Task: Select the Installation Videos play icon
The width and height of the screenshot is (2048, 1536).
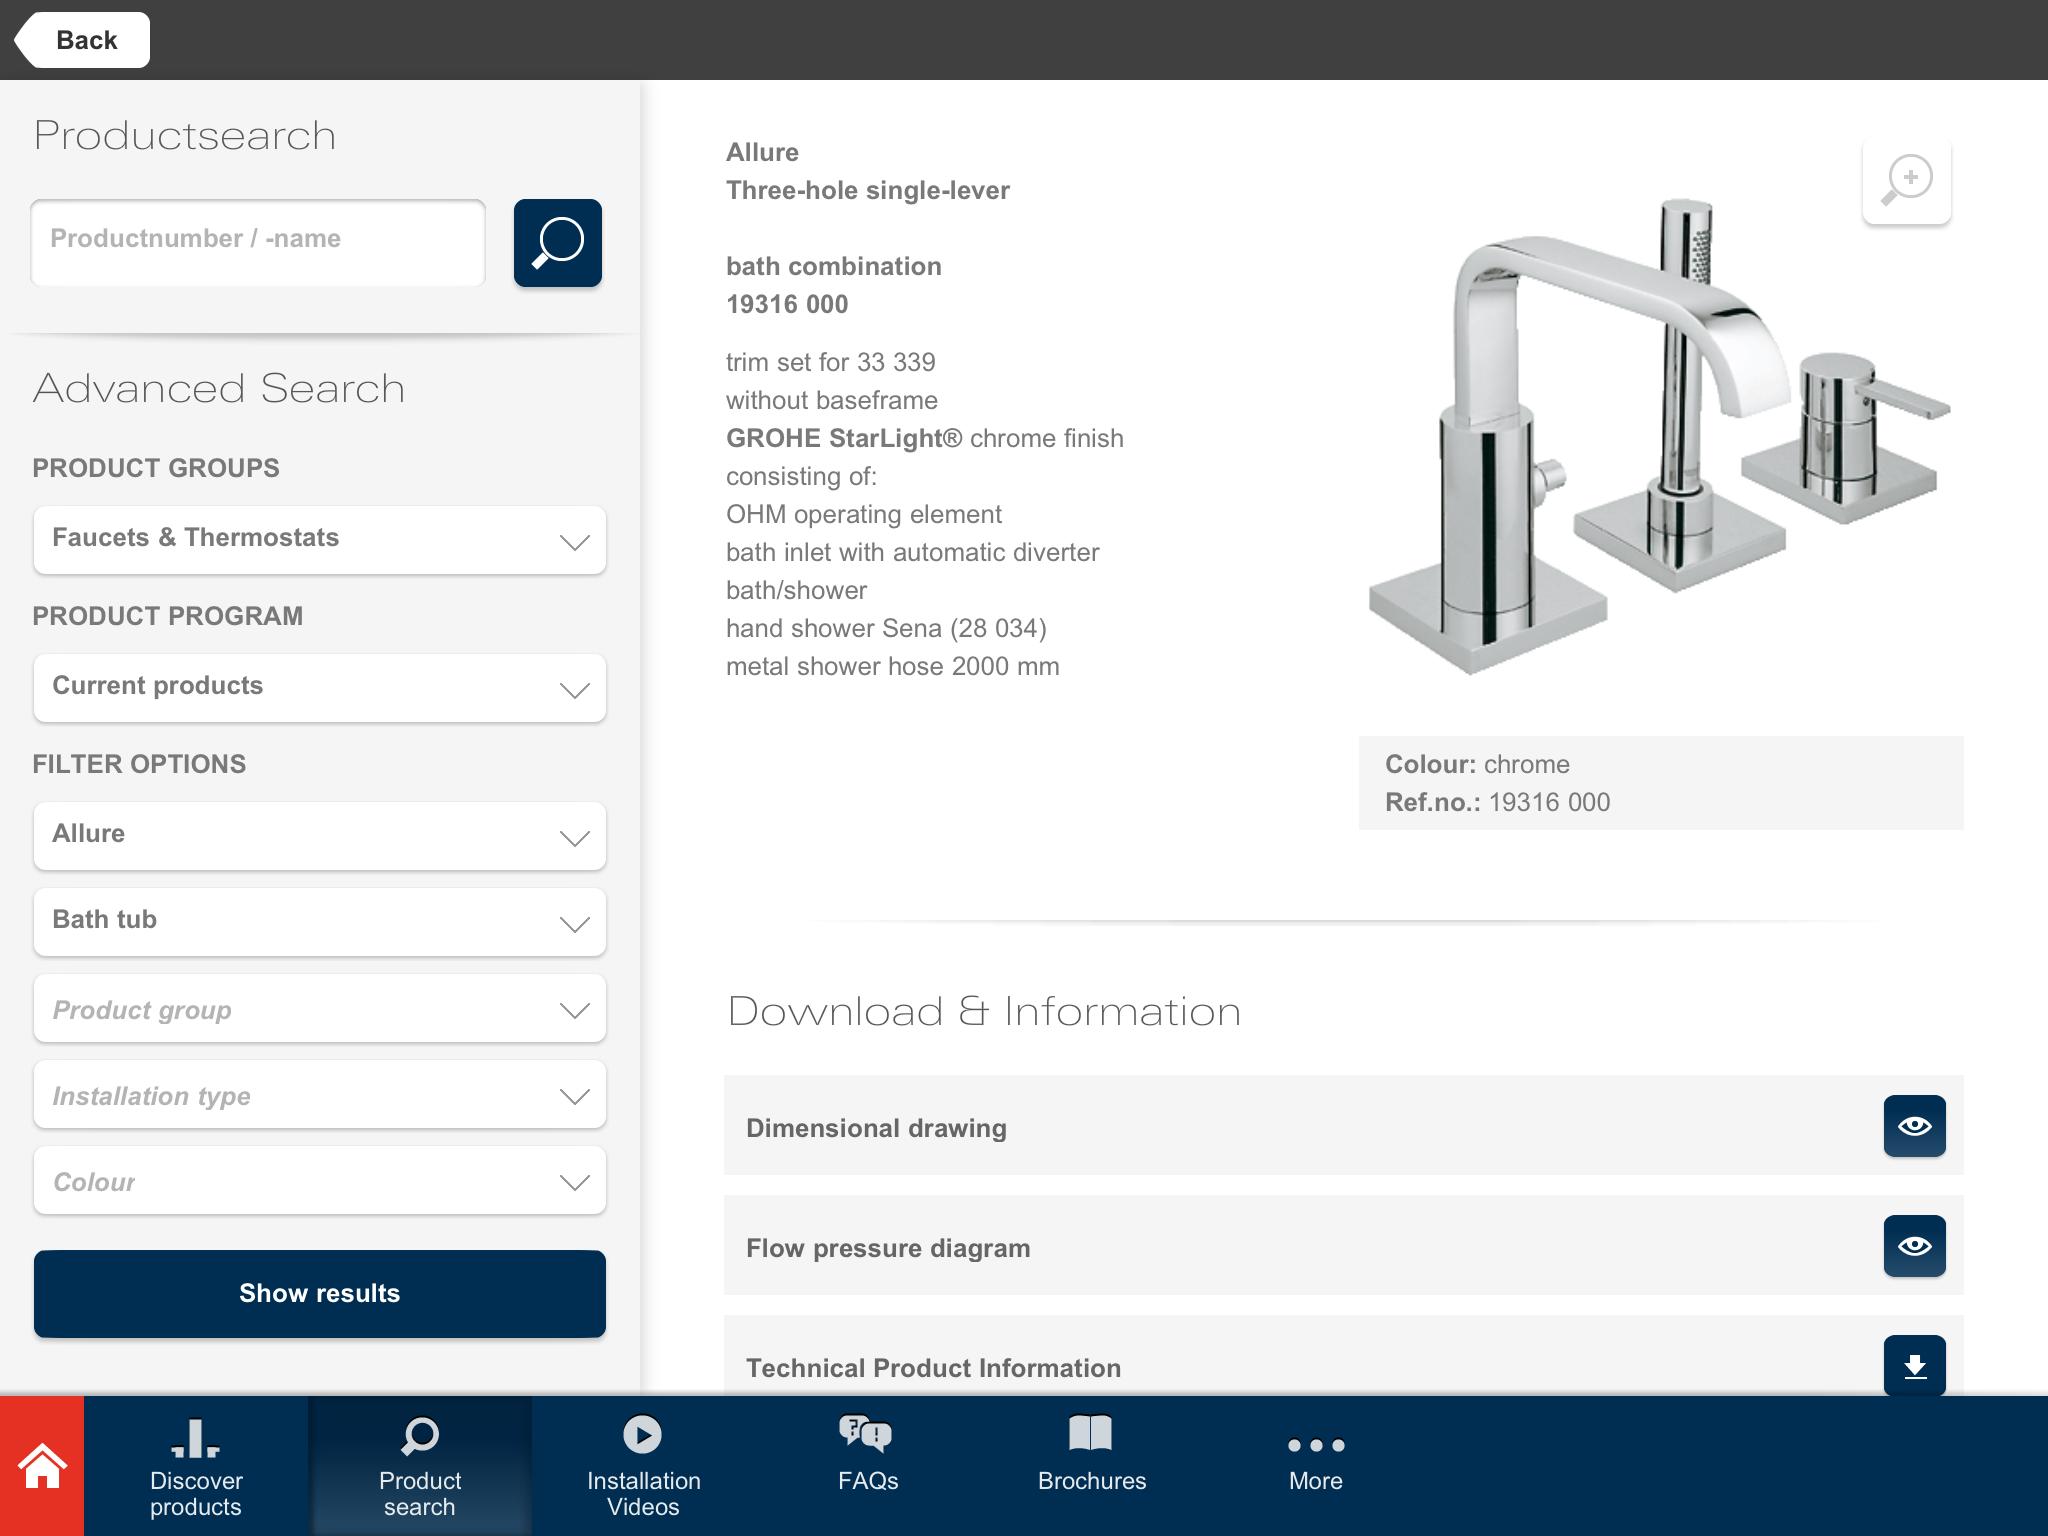Action: pos(644,1436)
